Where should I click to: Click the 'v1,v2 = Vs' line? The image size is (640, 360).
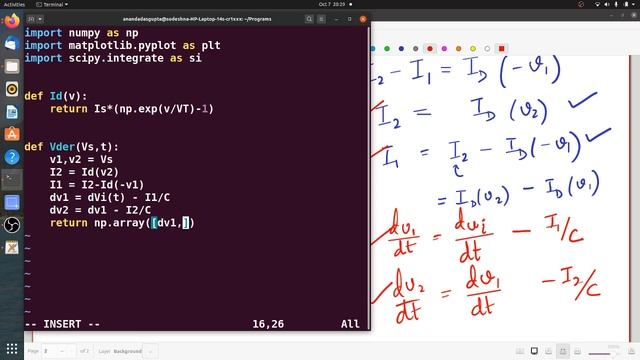tap(81, 159)
